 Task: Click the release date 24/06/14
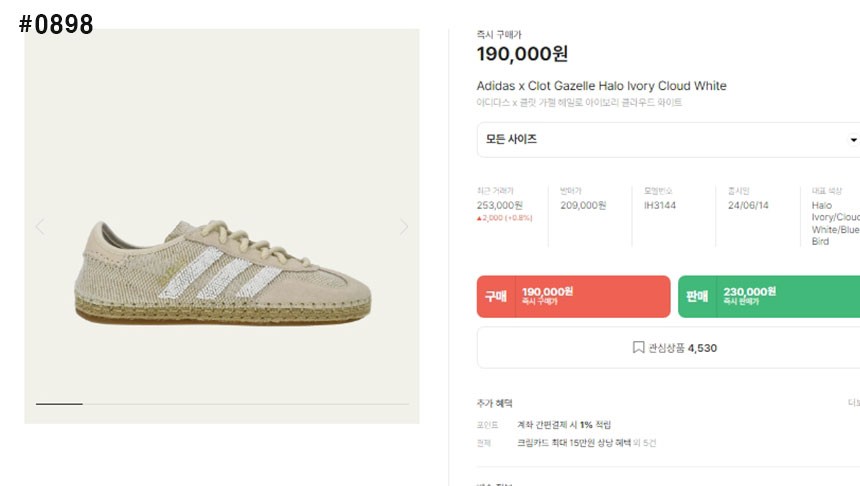[748, 205]
